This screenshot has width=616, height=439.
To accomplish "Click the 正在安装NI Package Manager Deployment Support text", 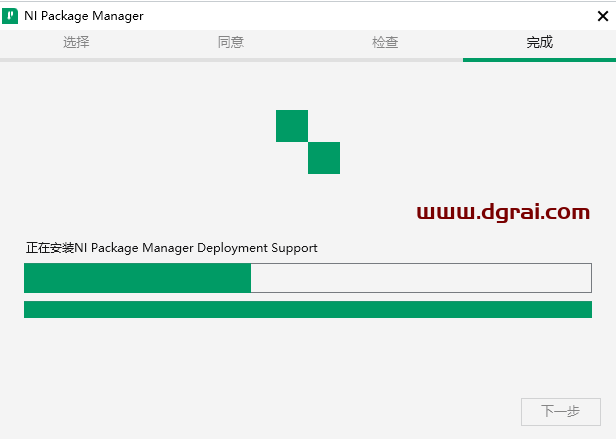I will pyautogui.click(x=172, y=248).
